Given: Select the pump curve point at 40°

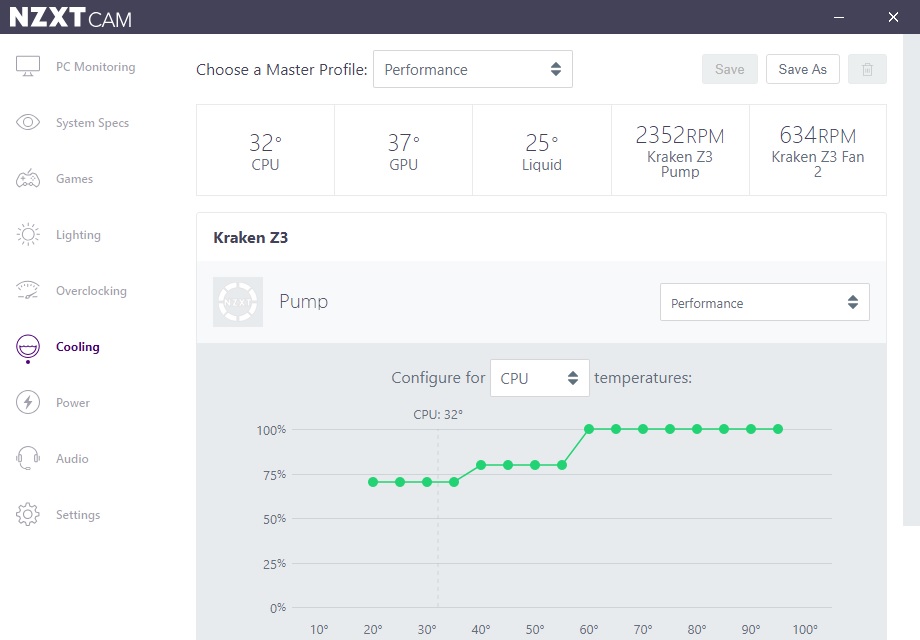Looking at the screenshot, I should (481, 465).
